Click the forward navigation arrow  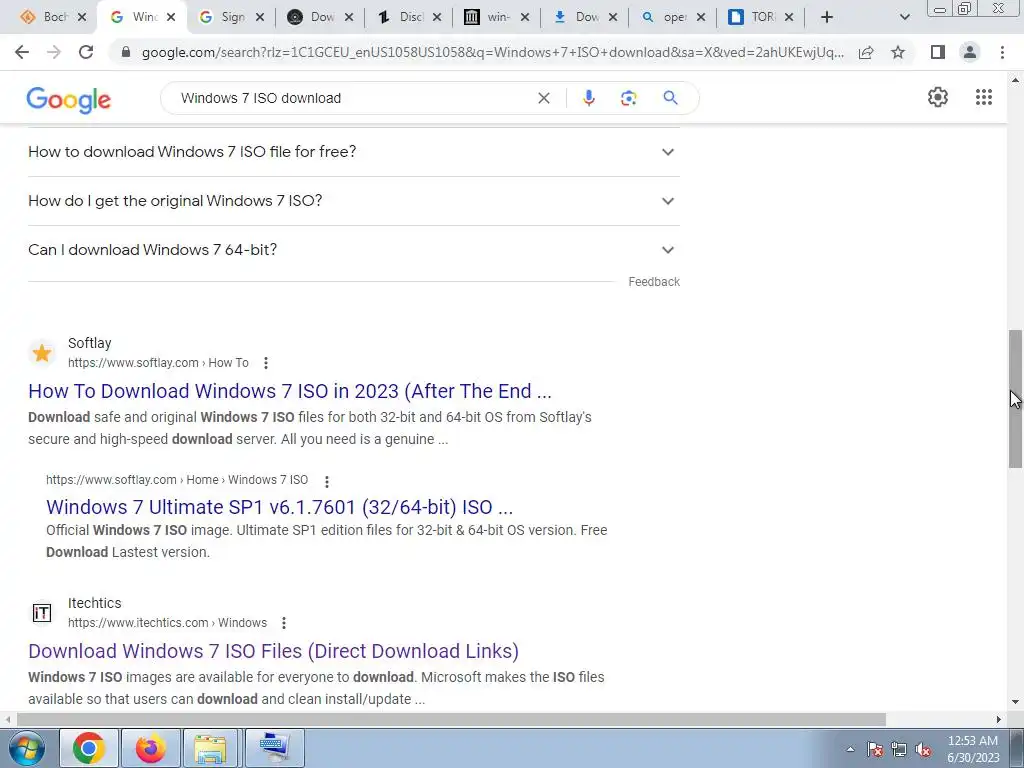tap(54, 52)
